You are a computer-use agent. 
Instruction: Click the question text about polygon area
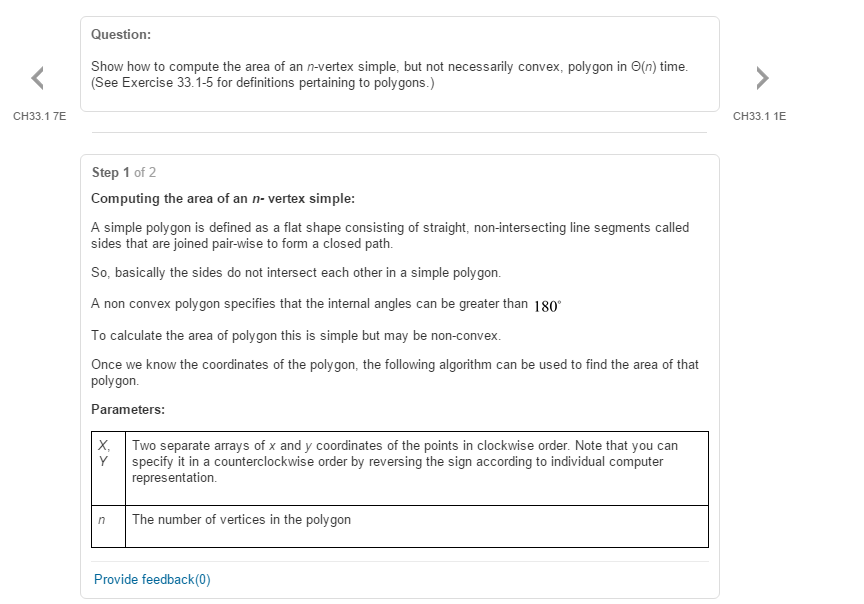pos(390,74)
